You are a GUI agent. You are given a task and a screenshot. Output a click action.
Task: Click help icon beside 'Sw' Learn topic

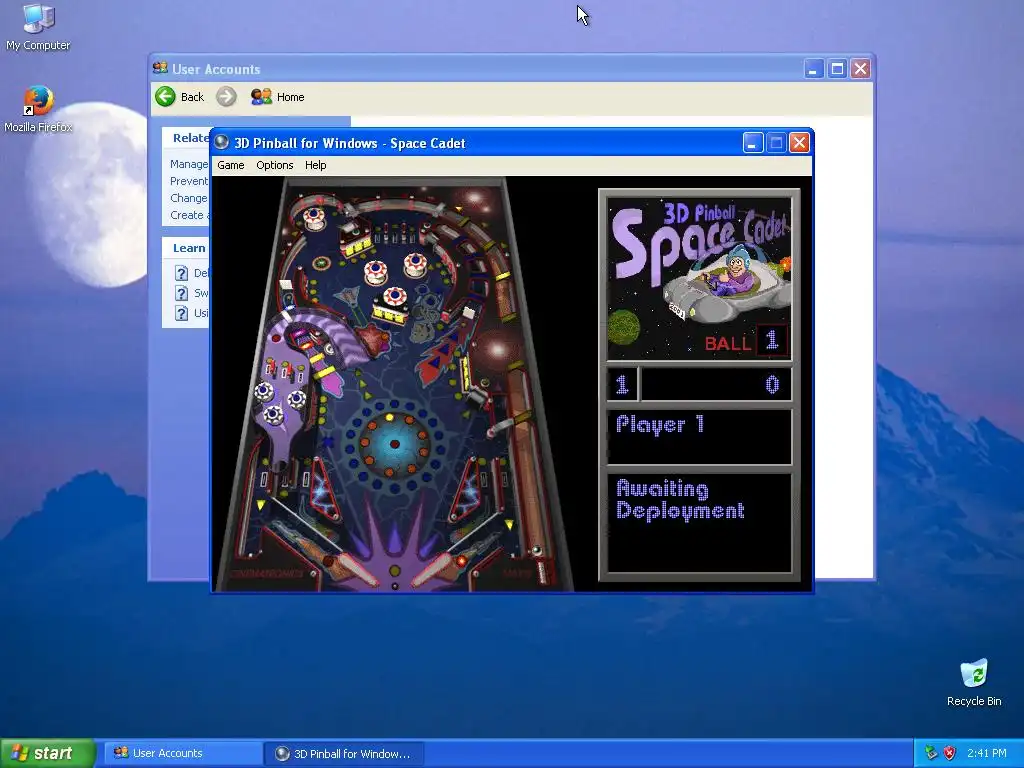pos(182,293)
